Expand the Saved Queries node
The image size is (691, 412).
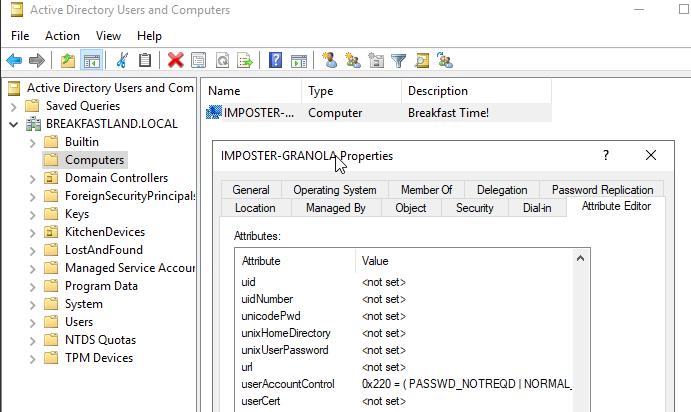13,106
